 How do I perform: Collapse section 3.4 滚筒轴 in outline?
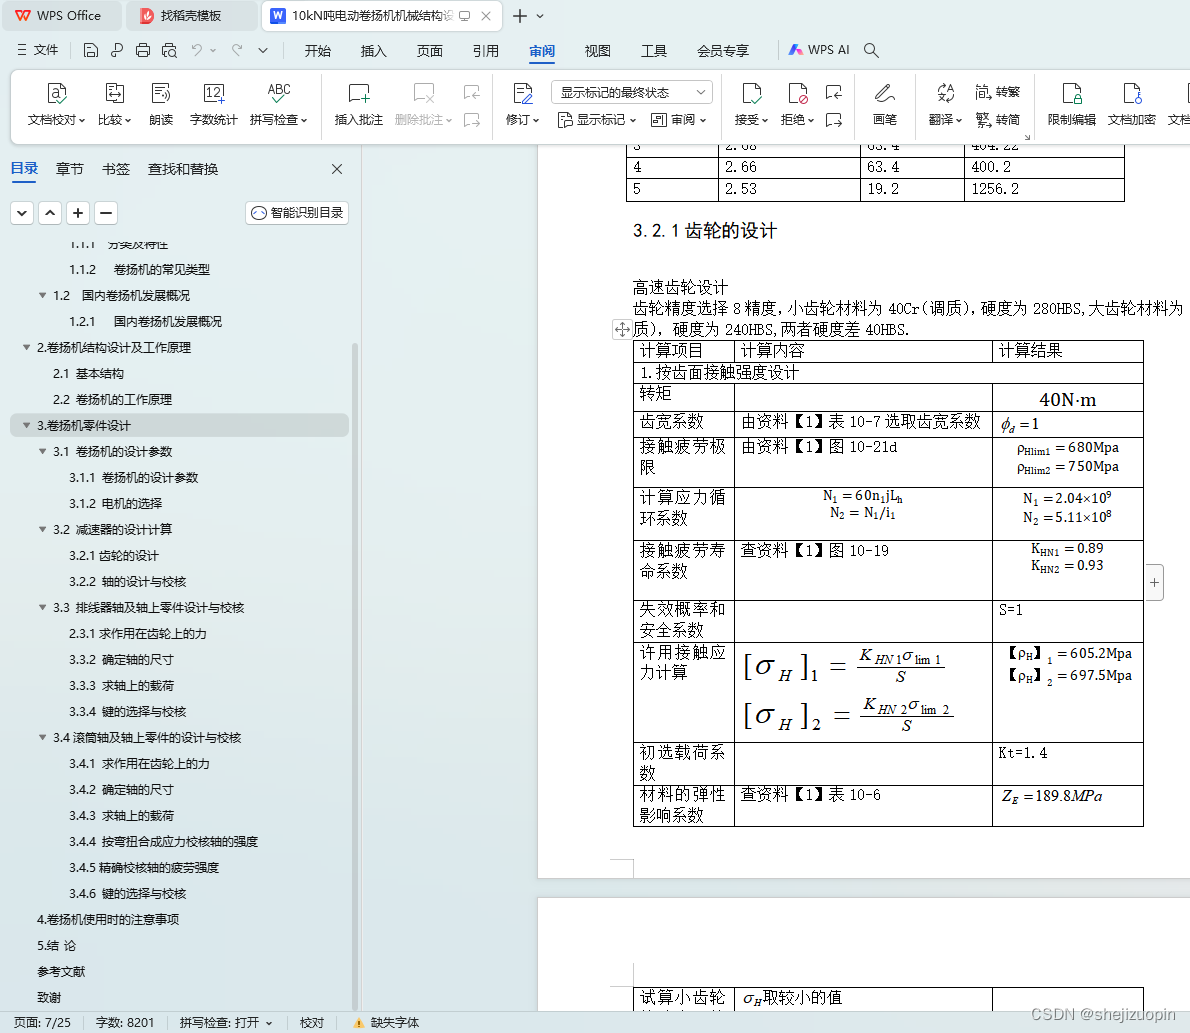tap(42, 737)
